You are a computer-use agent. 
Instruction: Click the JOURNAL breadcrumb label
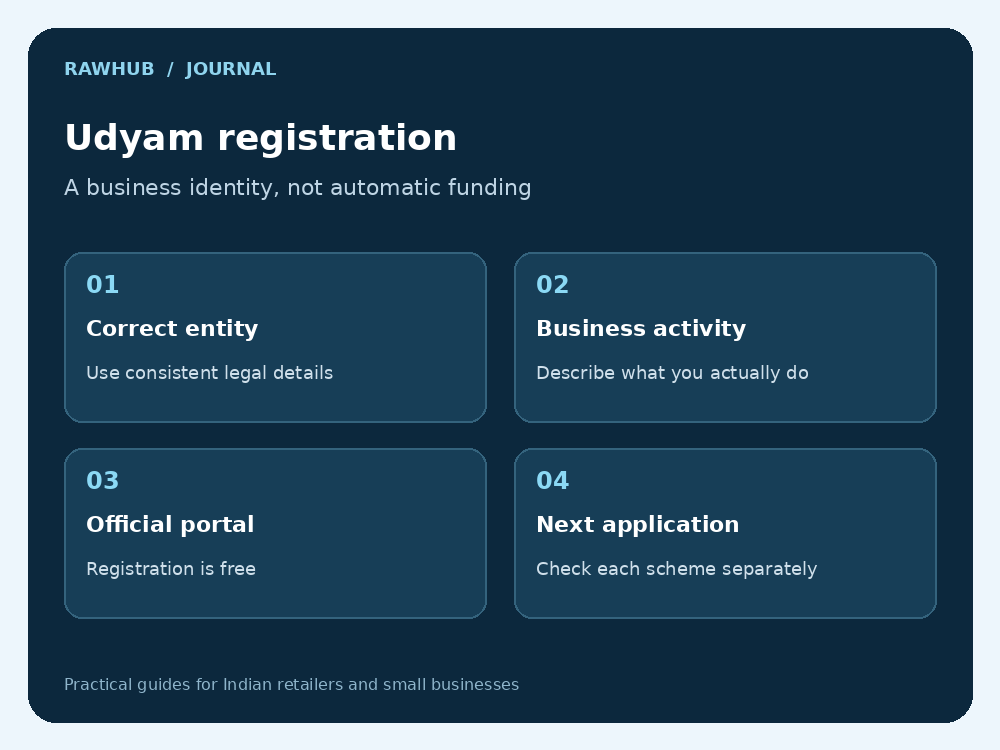click(x=231, y=69)
